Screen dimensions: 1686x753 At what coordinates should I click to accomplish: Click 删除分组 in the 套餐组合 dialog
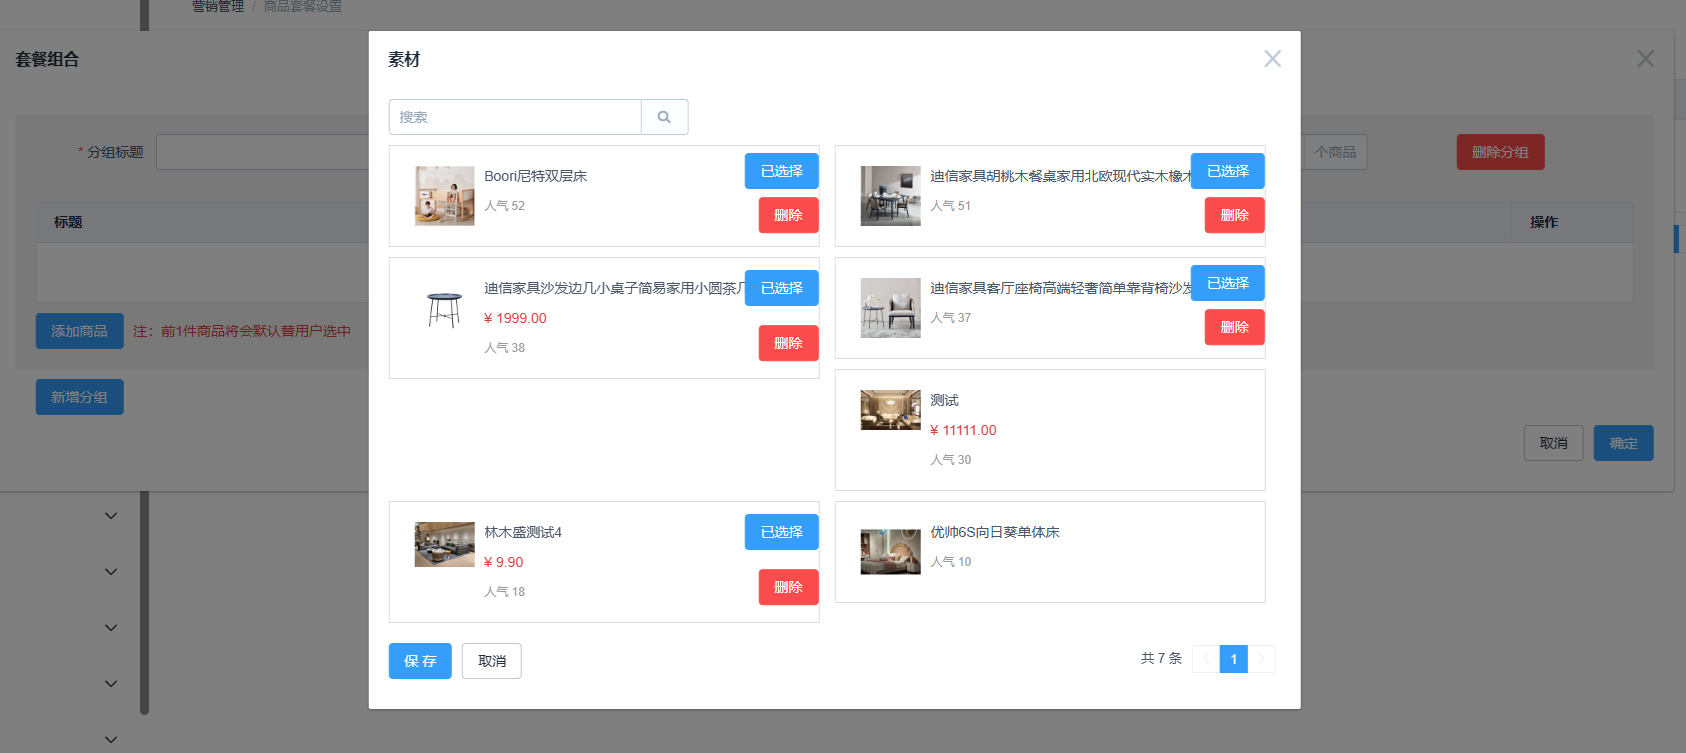pyautogui.click(x=1500, y=152)
